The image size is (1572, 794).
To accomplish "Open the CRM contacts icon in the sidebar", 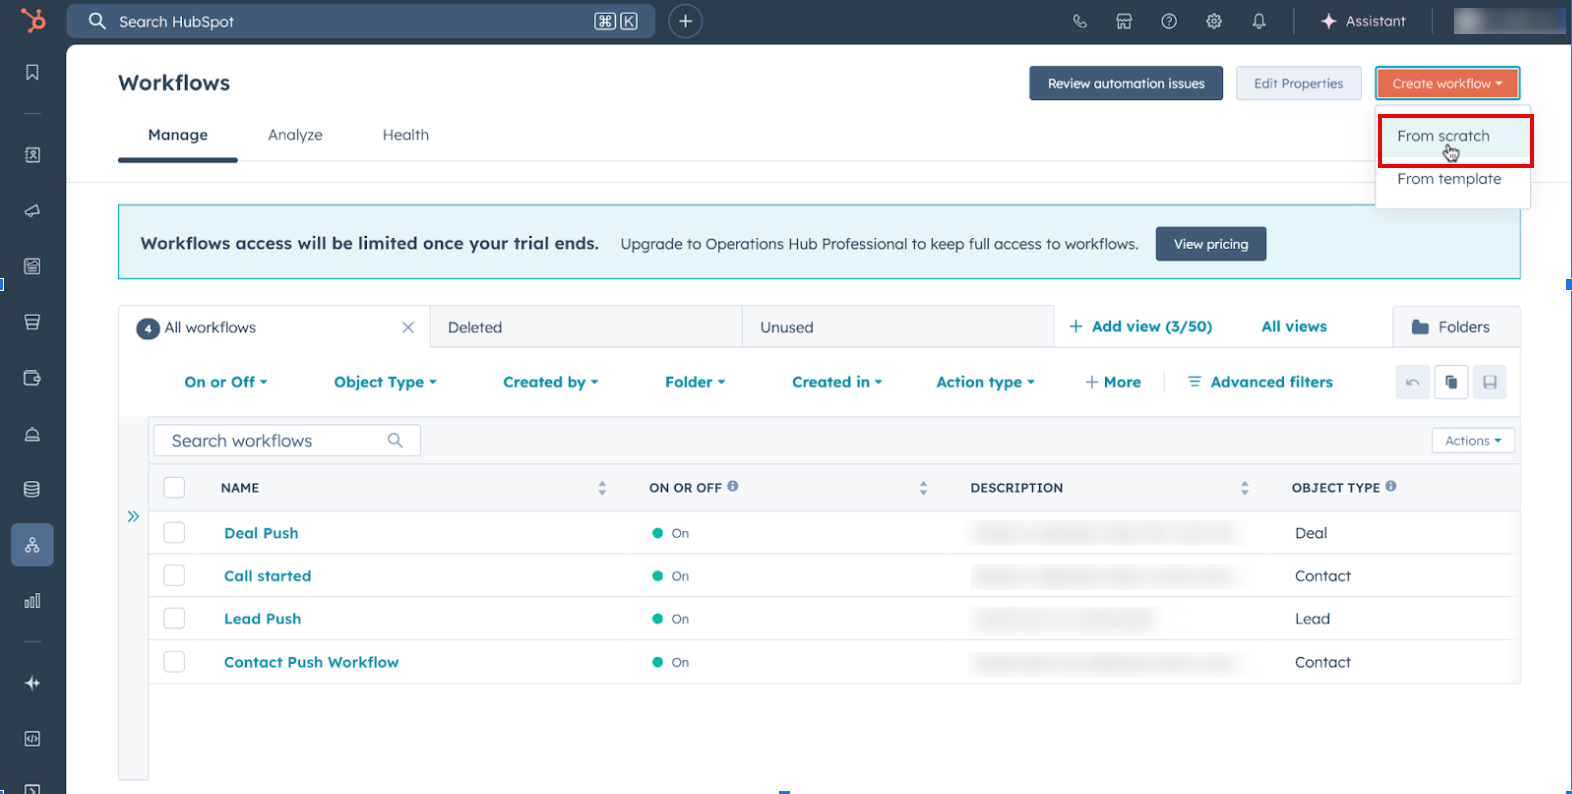I will point(32,155).
